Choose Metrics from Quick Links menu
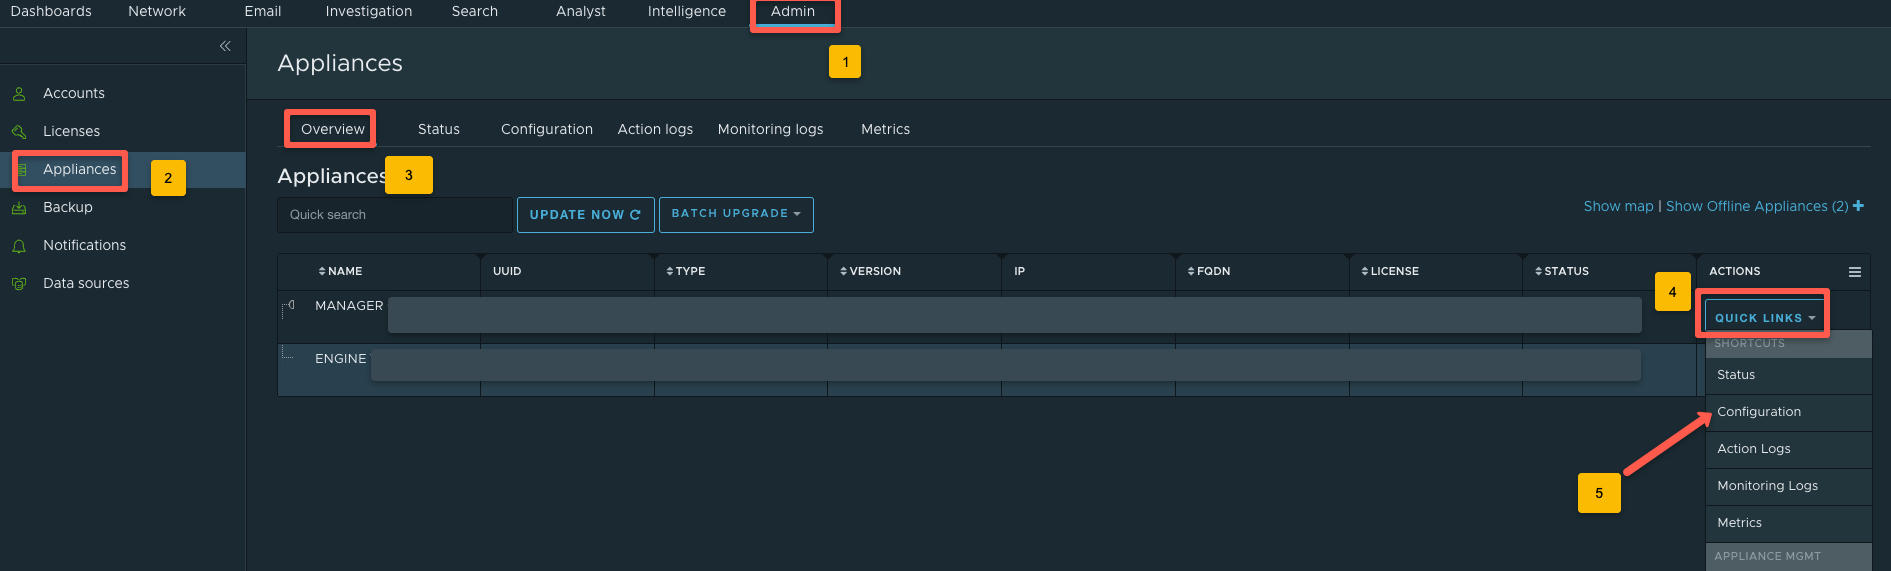The image size is (1891, 571). [1789, 523]
